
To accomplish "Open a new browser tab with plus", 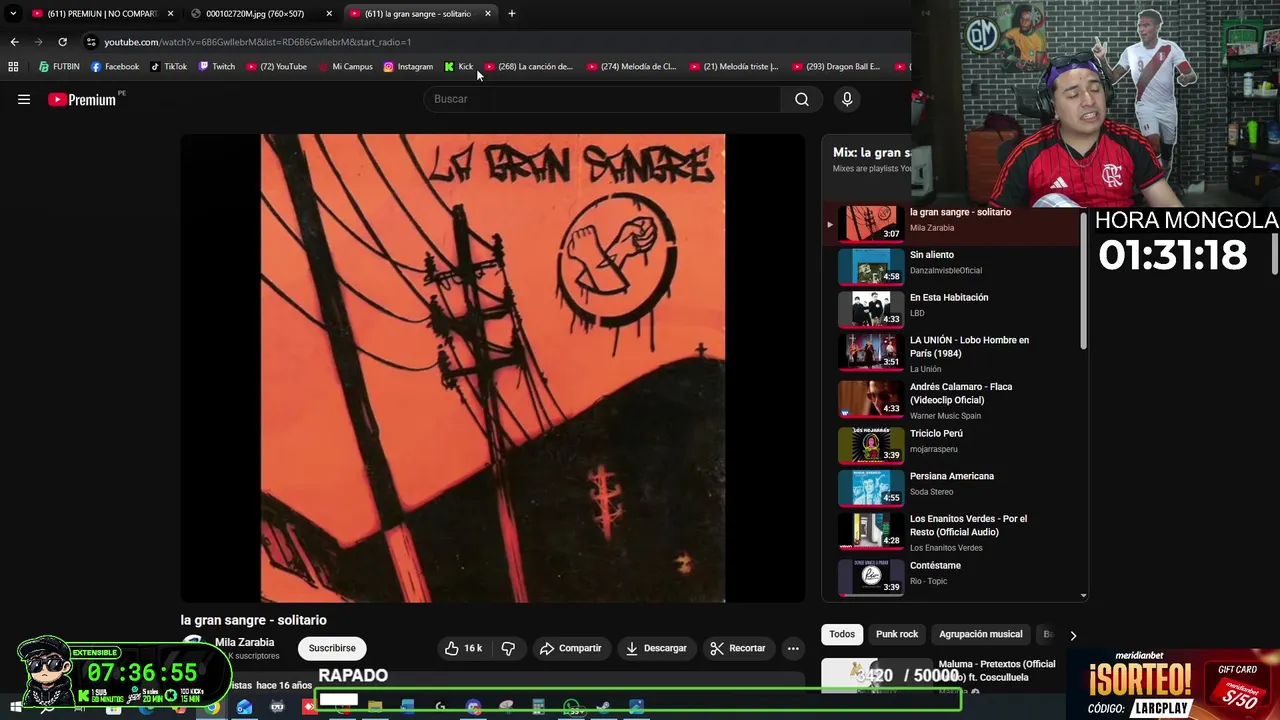I will [x=512, y=13].
